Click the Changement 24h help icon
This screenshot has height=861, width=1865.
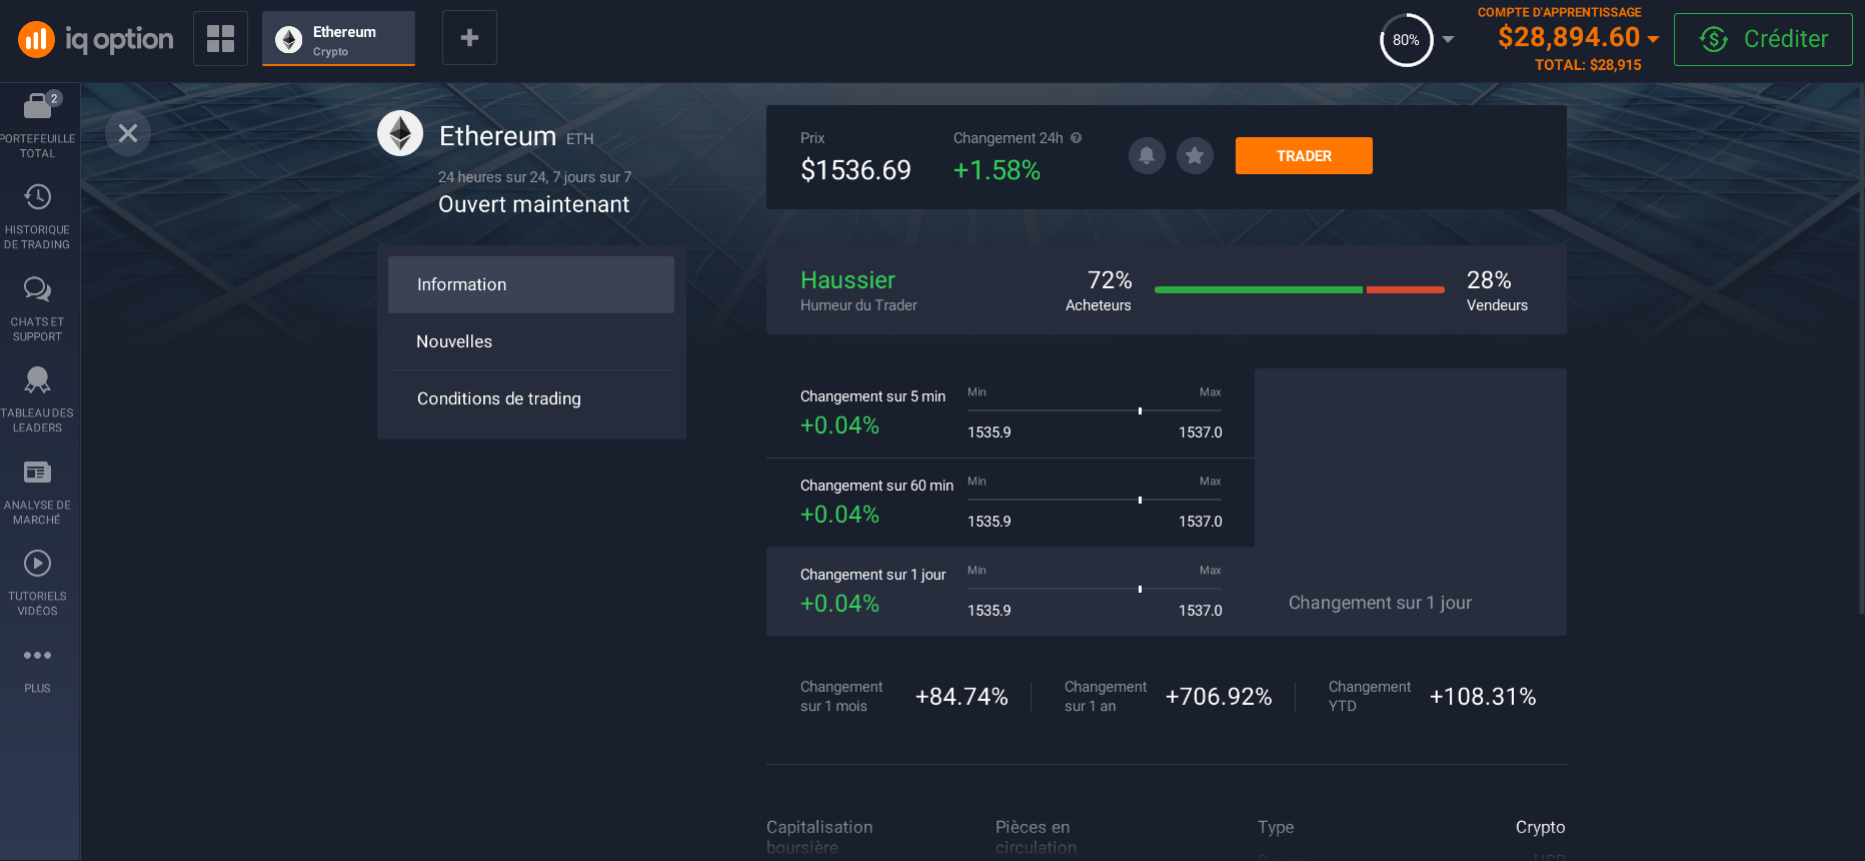pyautogui.click(x=1076, y=138)
